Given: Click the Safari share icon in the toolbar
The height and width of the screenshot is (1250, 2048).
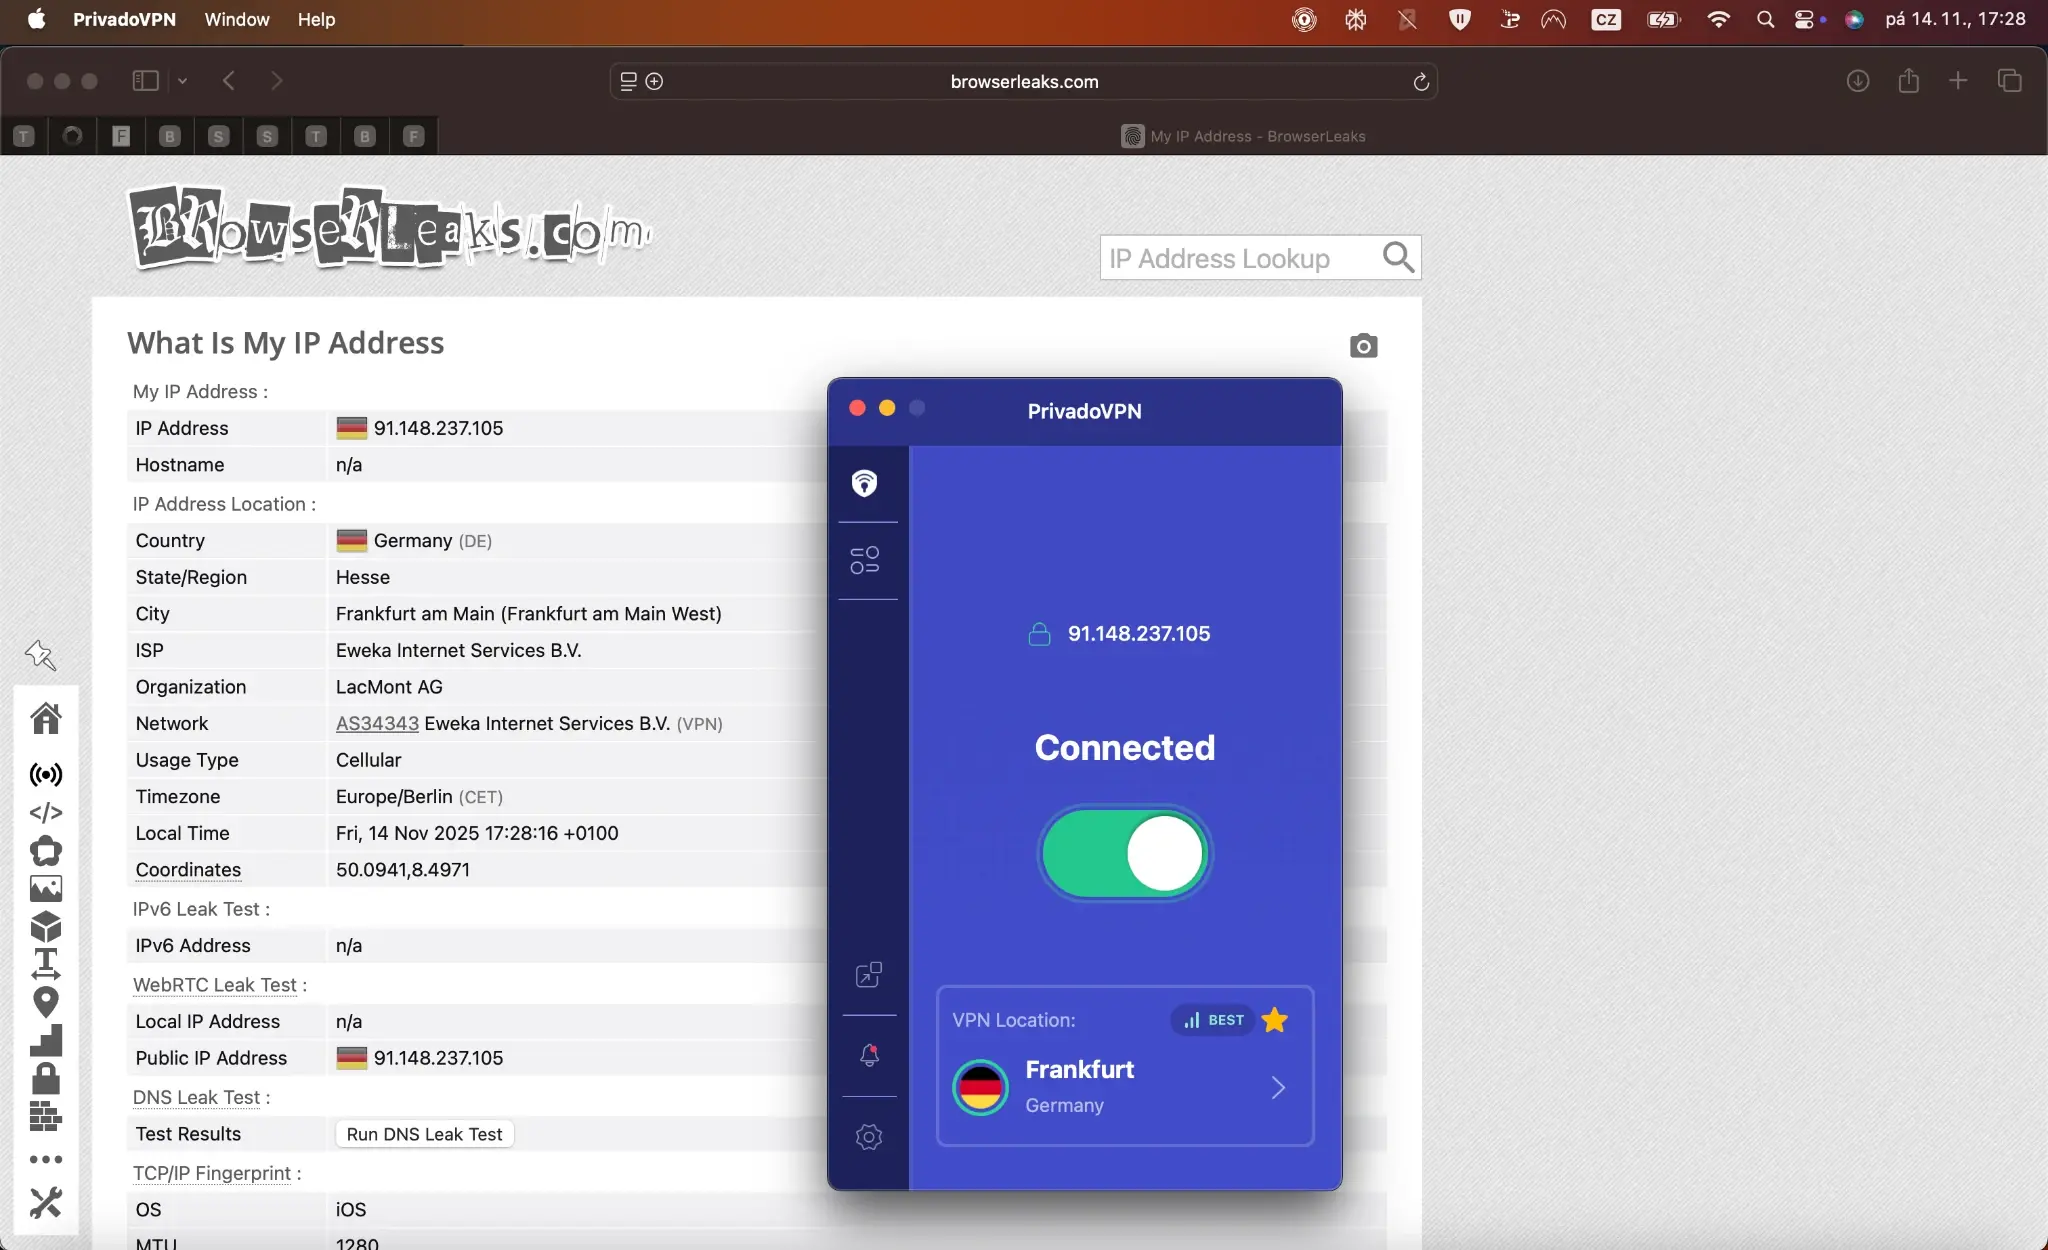Looking at the screenshot, I should [x=1907, y=81].
